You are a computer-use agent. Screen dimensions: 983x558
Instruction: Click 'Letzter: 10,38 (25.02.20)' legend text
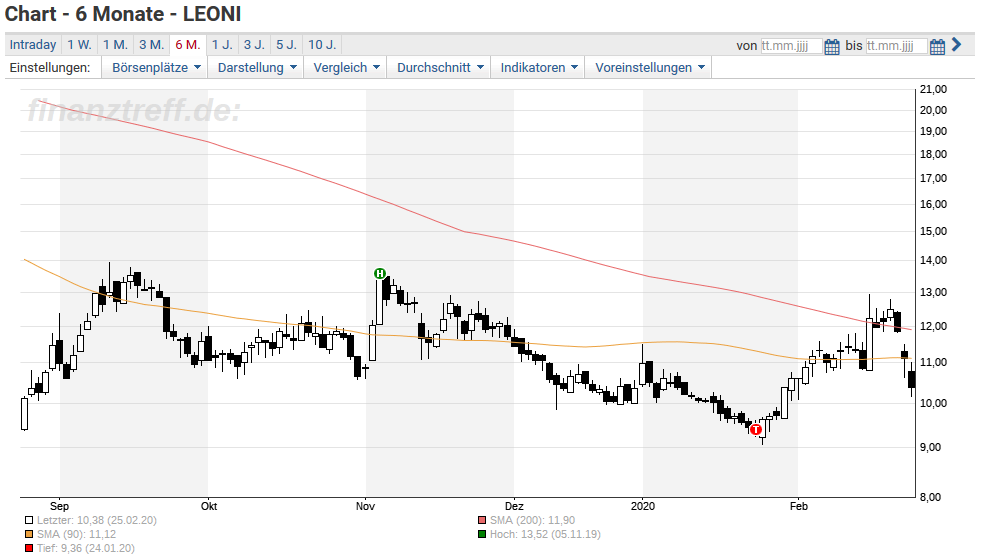click(x=97, y=520)
